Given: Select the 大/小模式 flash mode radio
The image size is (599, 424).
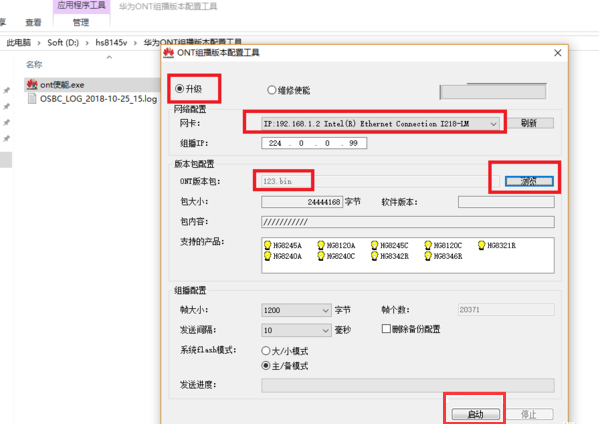Looking at the screenshot, I should click(266, 351).
